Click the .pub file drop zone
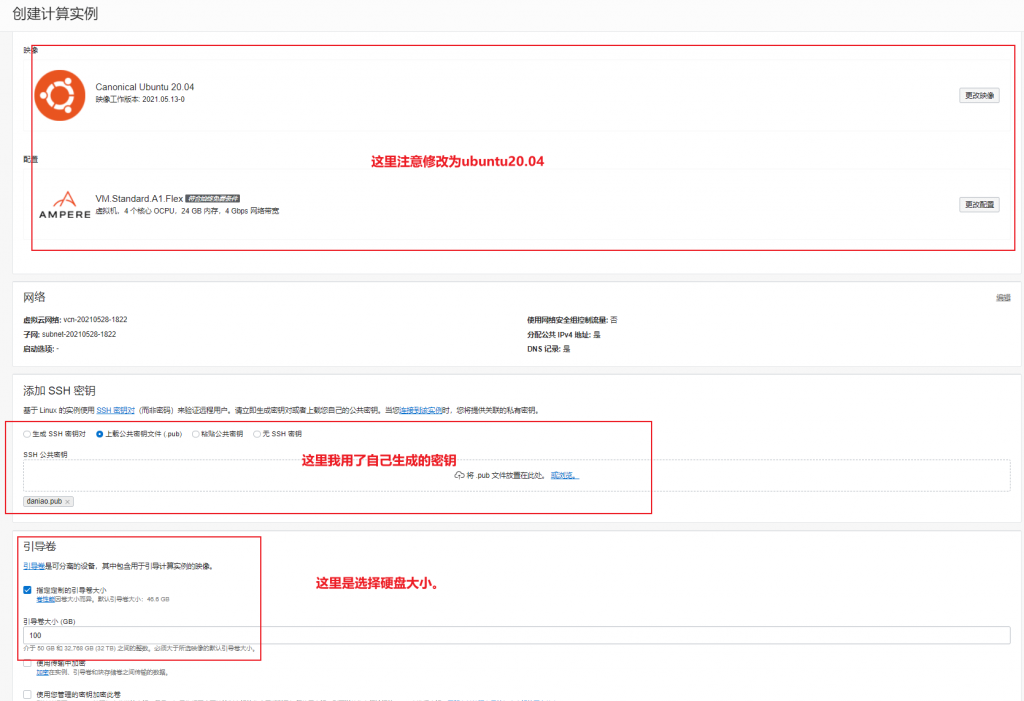The image size is (1024, 701). 517,475
